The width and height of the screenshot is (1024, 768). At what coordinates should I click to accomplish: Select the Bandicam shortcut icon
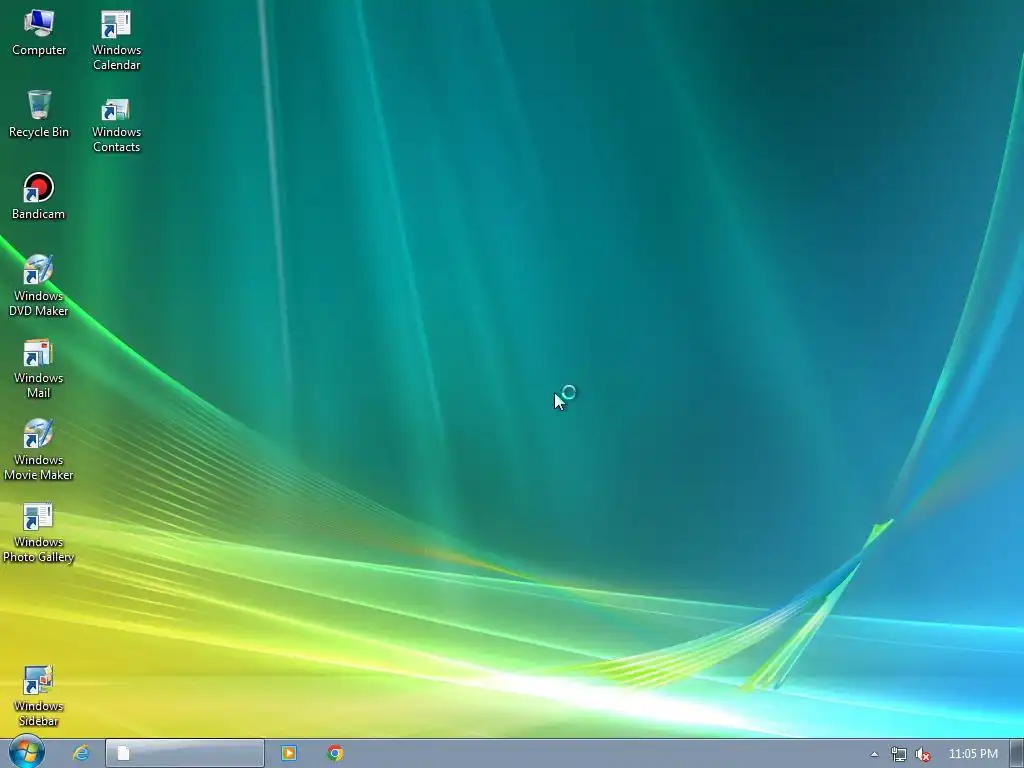click(x=39, y=196)
